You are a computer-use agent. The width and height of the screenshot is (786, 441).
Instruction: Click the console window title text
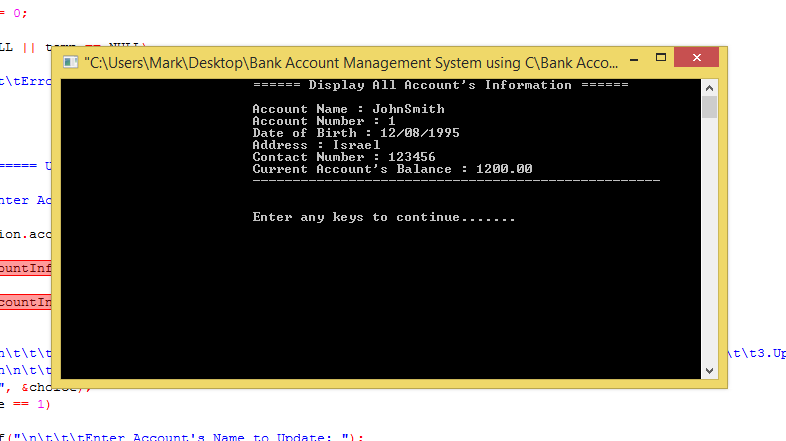(351, 63)
